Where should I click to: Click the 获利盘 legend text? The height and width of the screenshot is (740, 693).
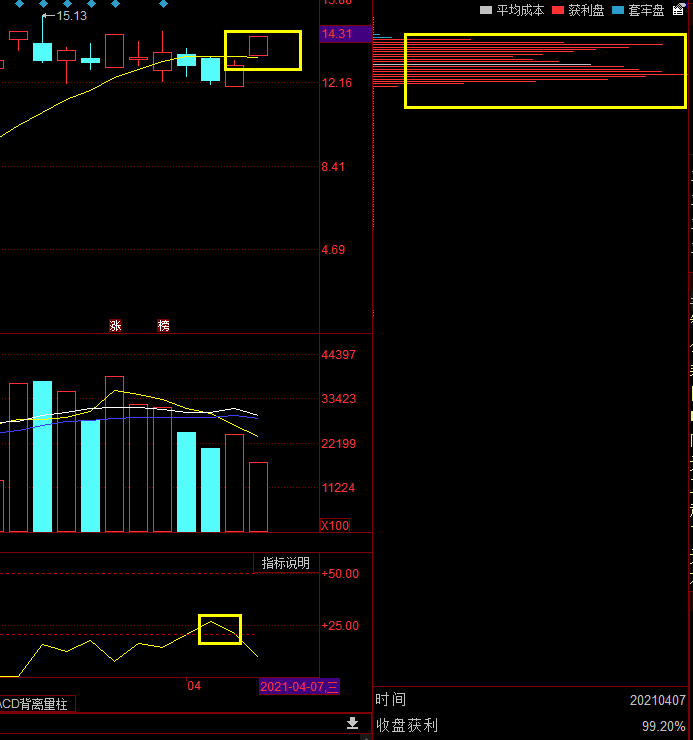coord(586,10)
